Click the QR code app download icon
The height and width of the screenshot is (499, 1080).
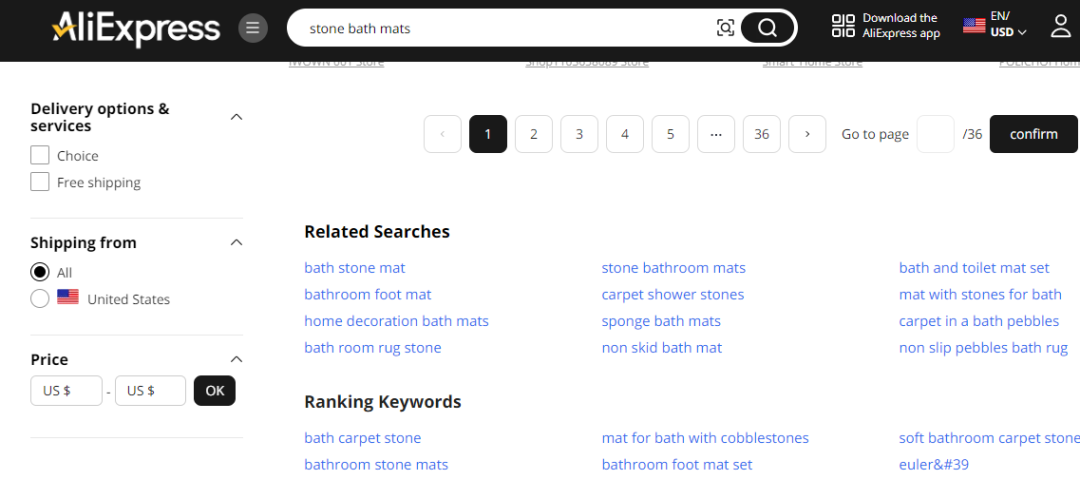[x=843, y=26]
